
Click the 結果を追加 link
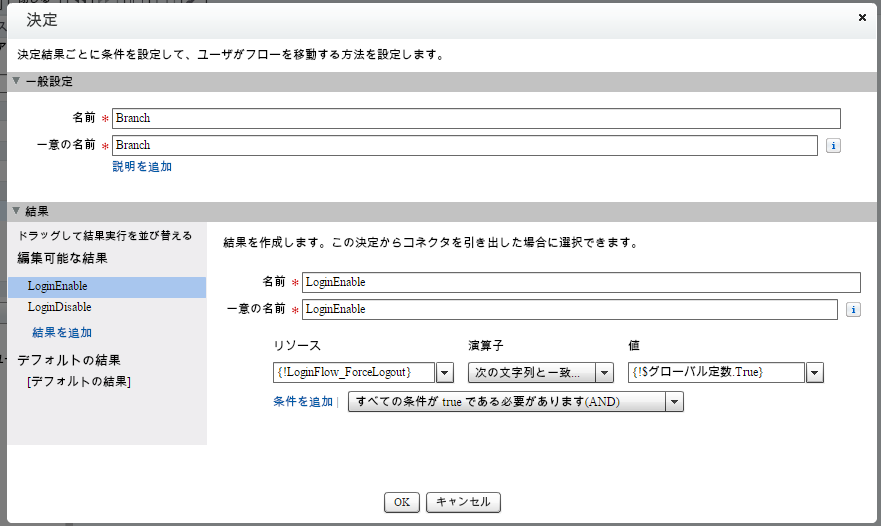(62, 333)
